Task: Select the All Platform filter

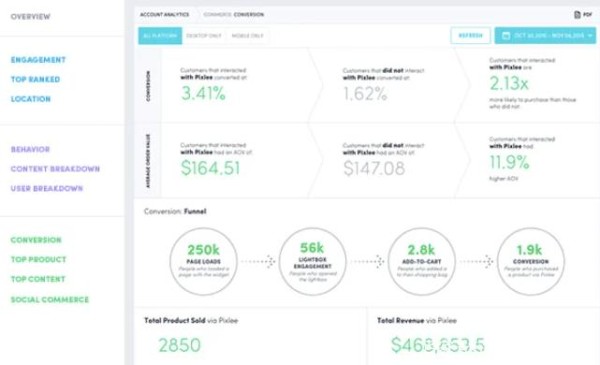Action: tap(160, 36)
